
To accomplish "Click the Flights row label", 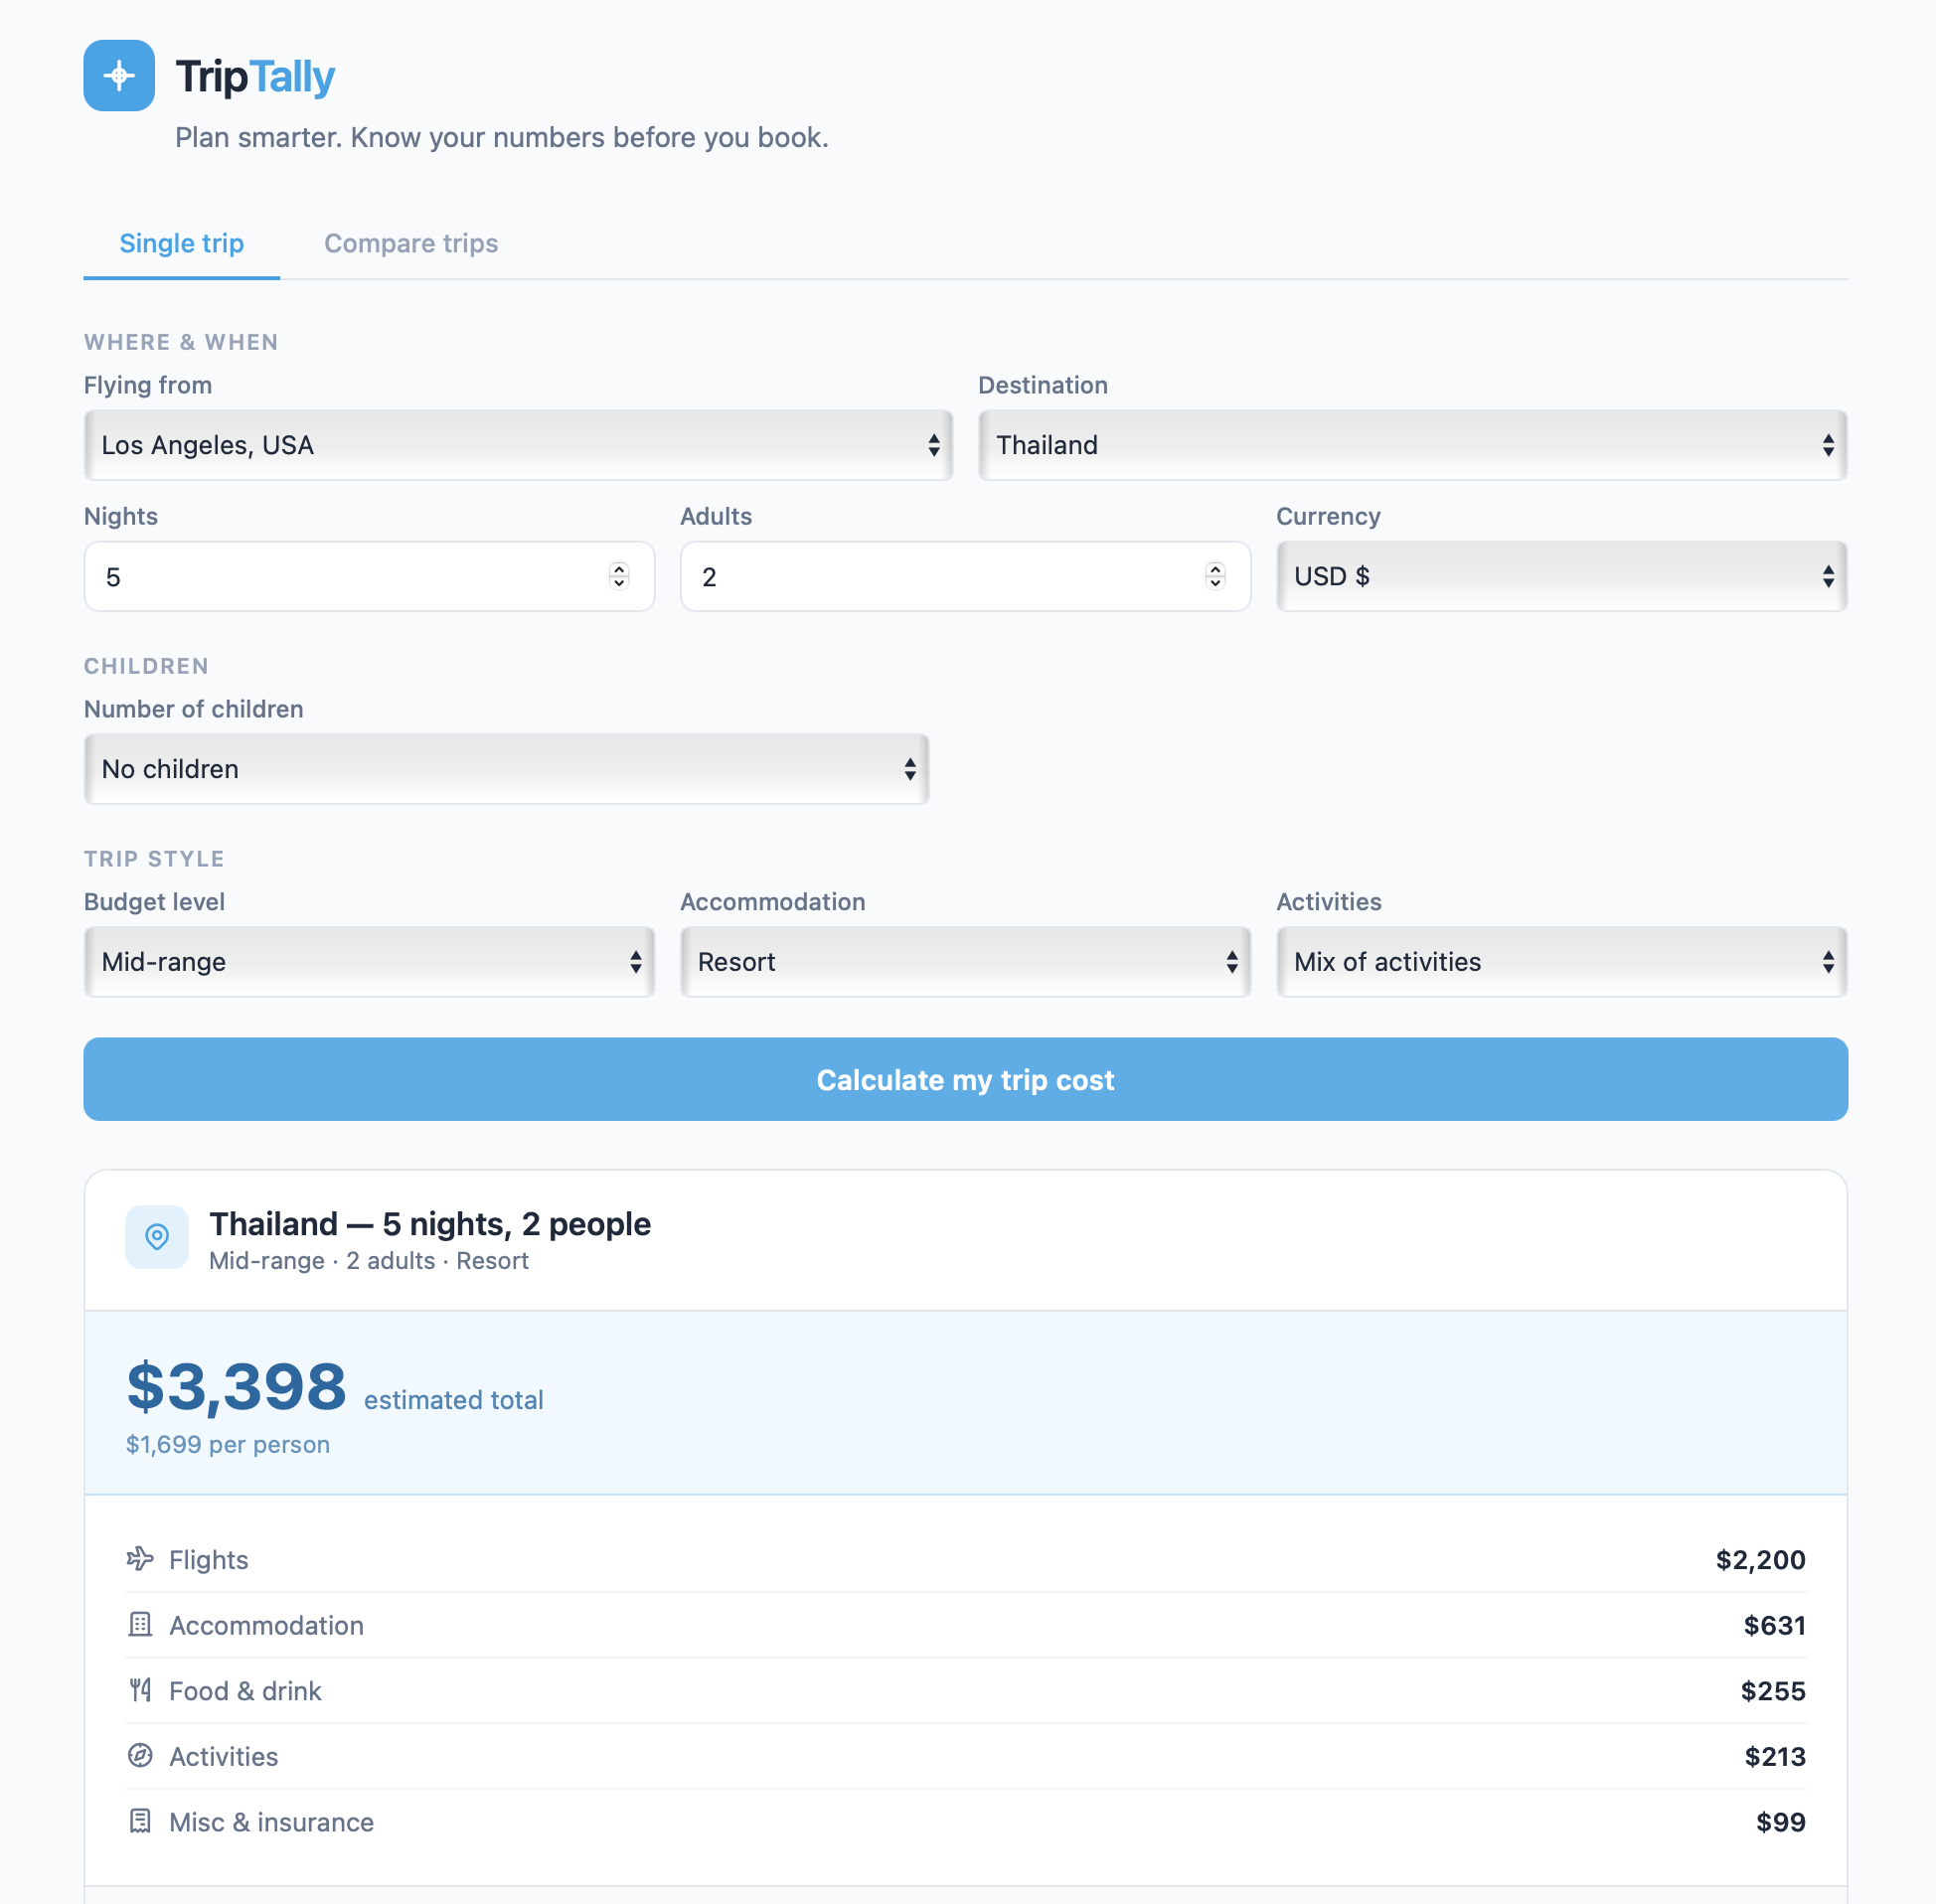I will point(208,1559).
